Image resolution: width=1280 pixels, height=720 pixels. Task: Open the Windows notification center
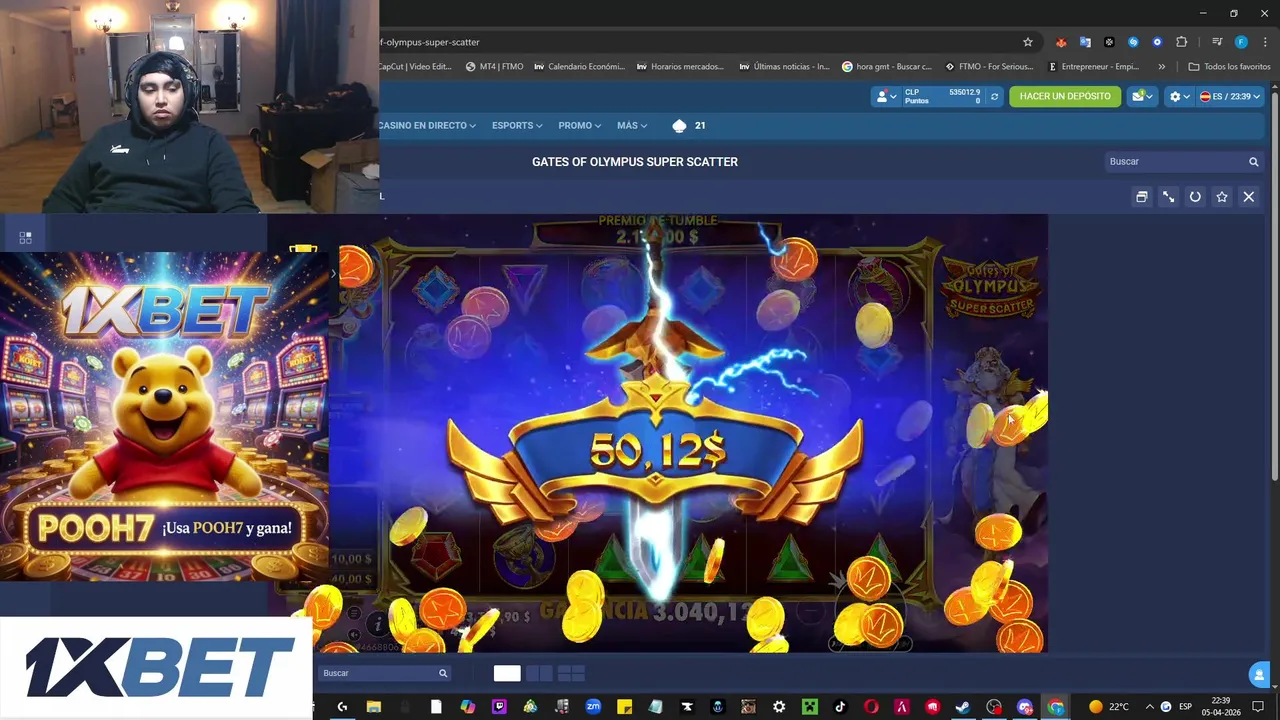pyautogui.click(x=1258, y=707)
